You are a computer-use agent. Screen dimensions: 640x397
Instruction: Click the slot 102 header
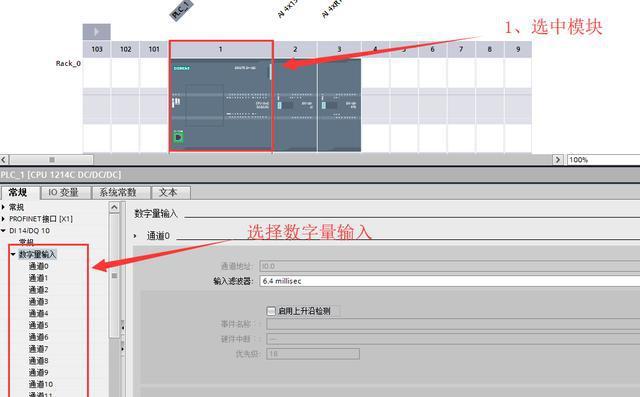125,49
